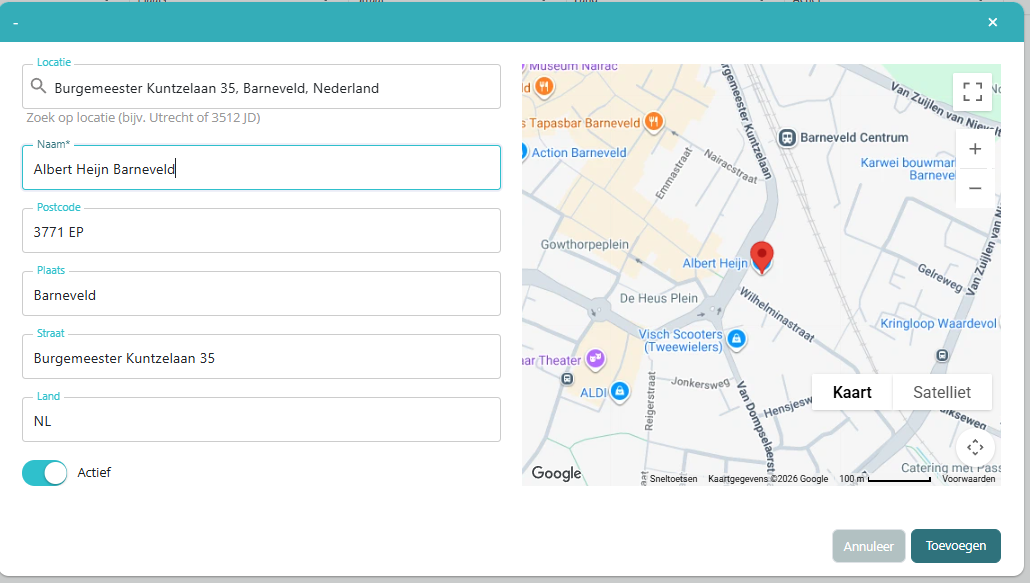1030x583 pixels.
Task: Click the Google logo on the map
Action: pos(556,473)
